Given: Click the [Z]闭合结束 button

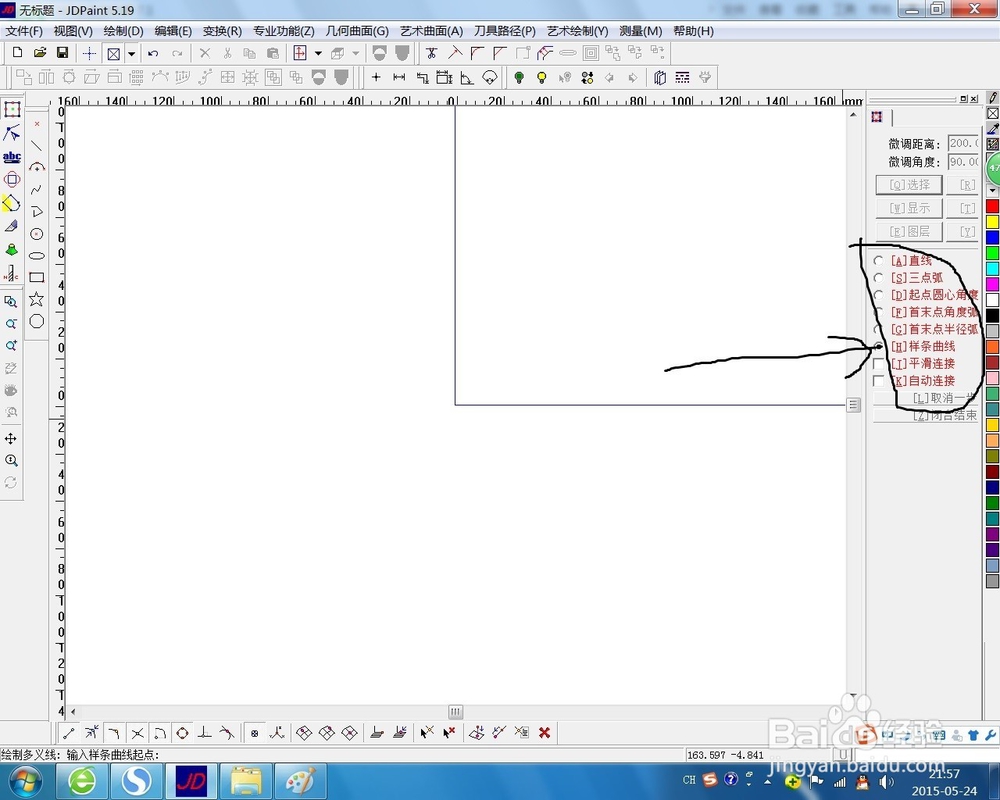Looking at the screenshot, I should click(925, 415).
